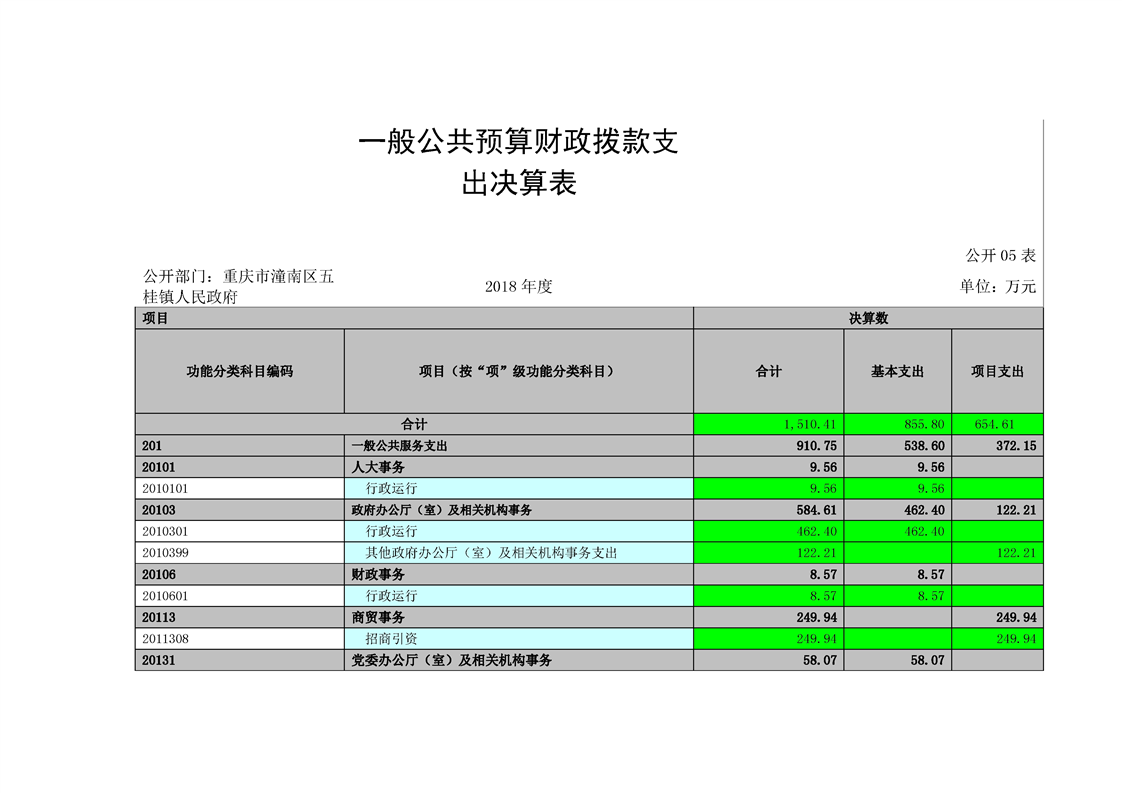Select the 基本支出 column header
This screenshot has height=793, width=1122.
(897, 371)
